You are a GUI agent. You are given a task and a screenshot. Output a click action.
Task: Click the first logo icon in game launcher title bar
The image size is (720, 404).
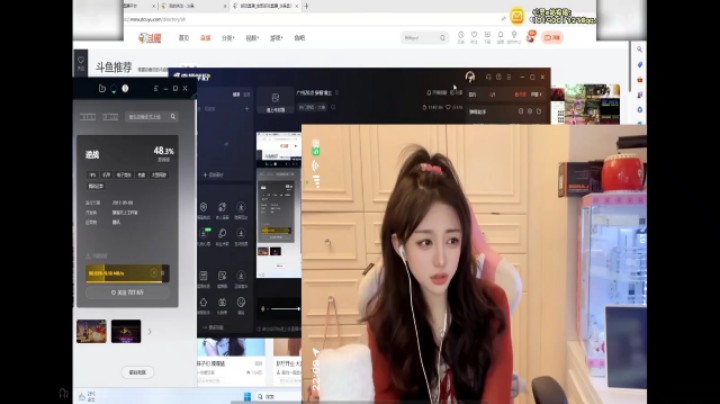tap(102, 88)
